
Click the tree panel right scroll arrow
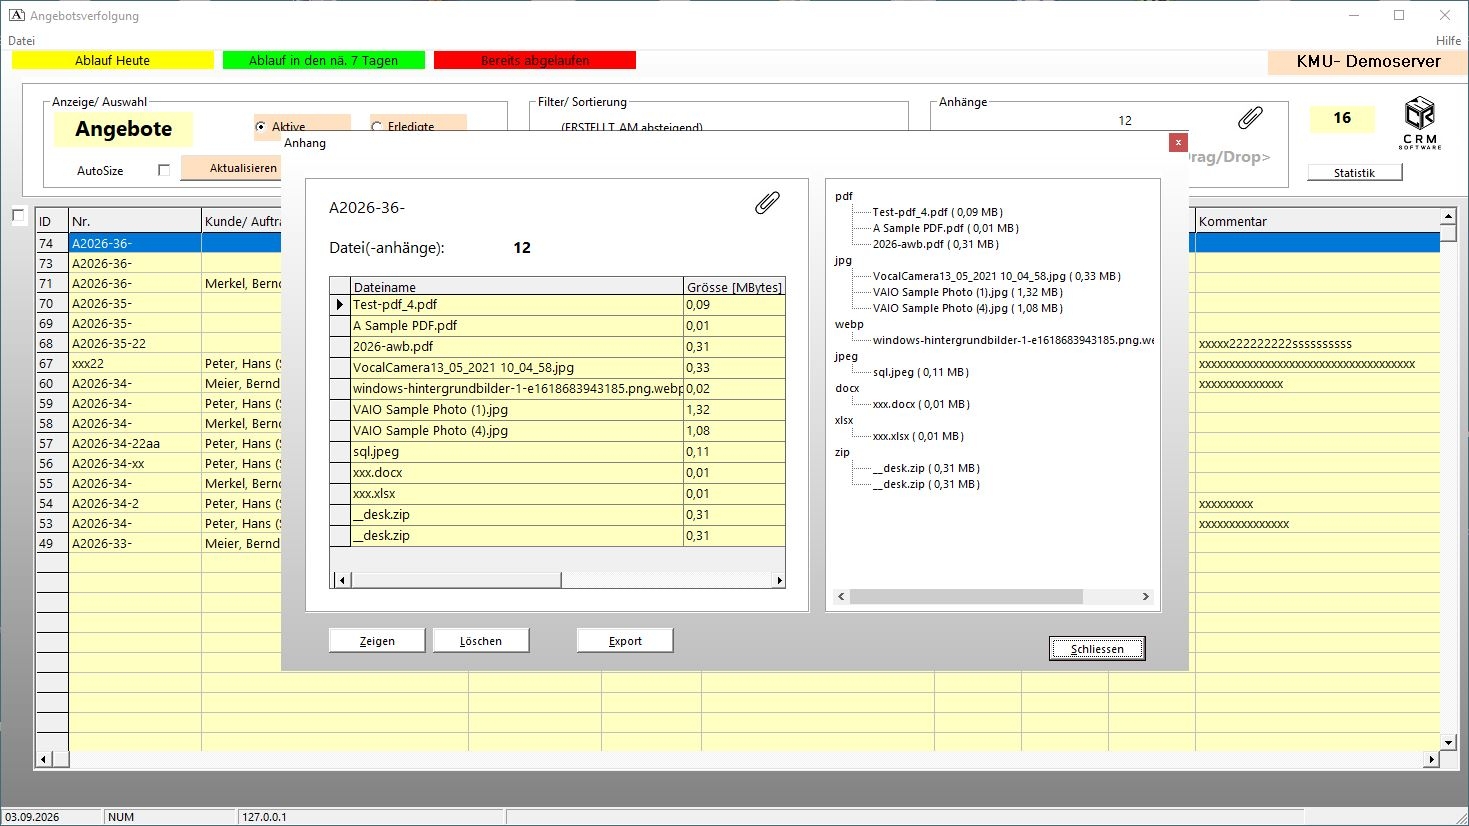pyautogui.click(x=1145, y=596)
